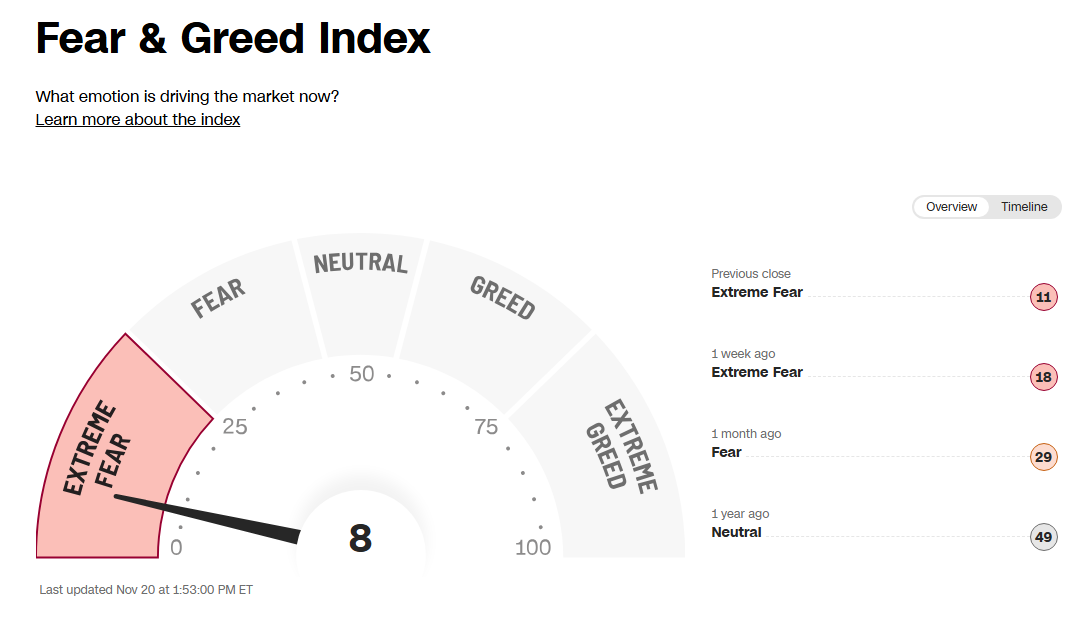Screen dimensions: 1085x627
Task: Click the 1 year ago Neutral label
Action: click(x=736, y=532)
